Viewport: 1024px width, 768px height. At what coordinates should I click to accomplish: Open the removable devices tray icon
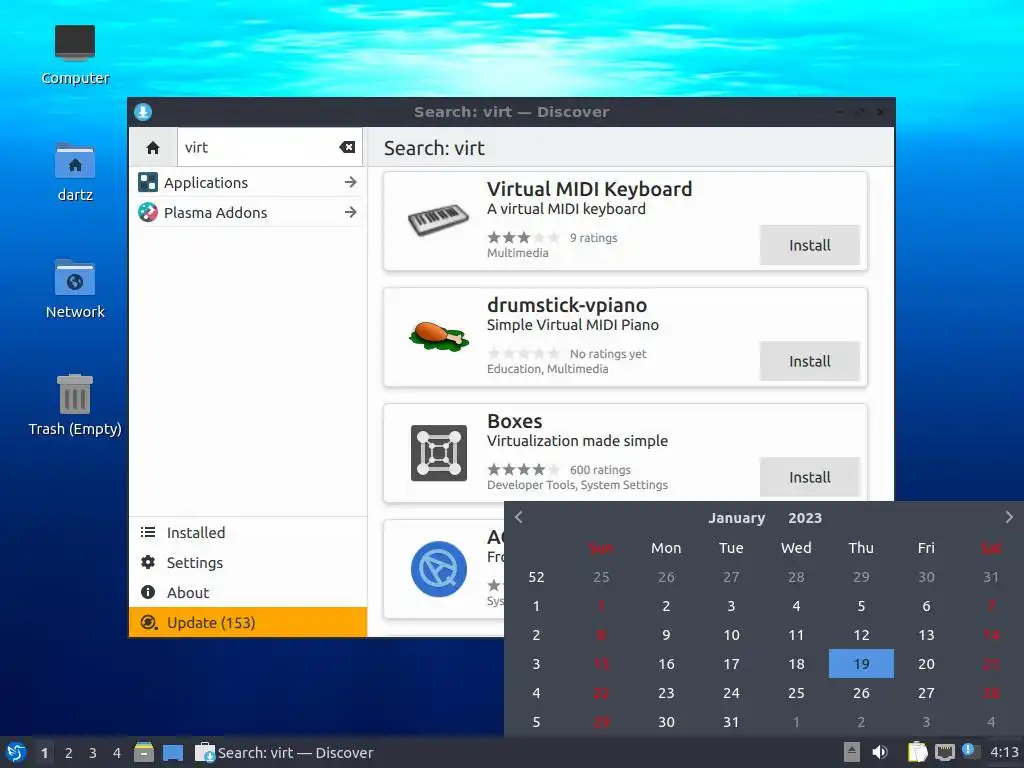click(x=852, y=752)
